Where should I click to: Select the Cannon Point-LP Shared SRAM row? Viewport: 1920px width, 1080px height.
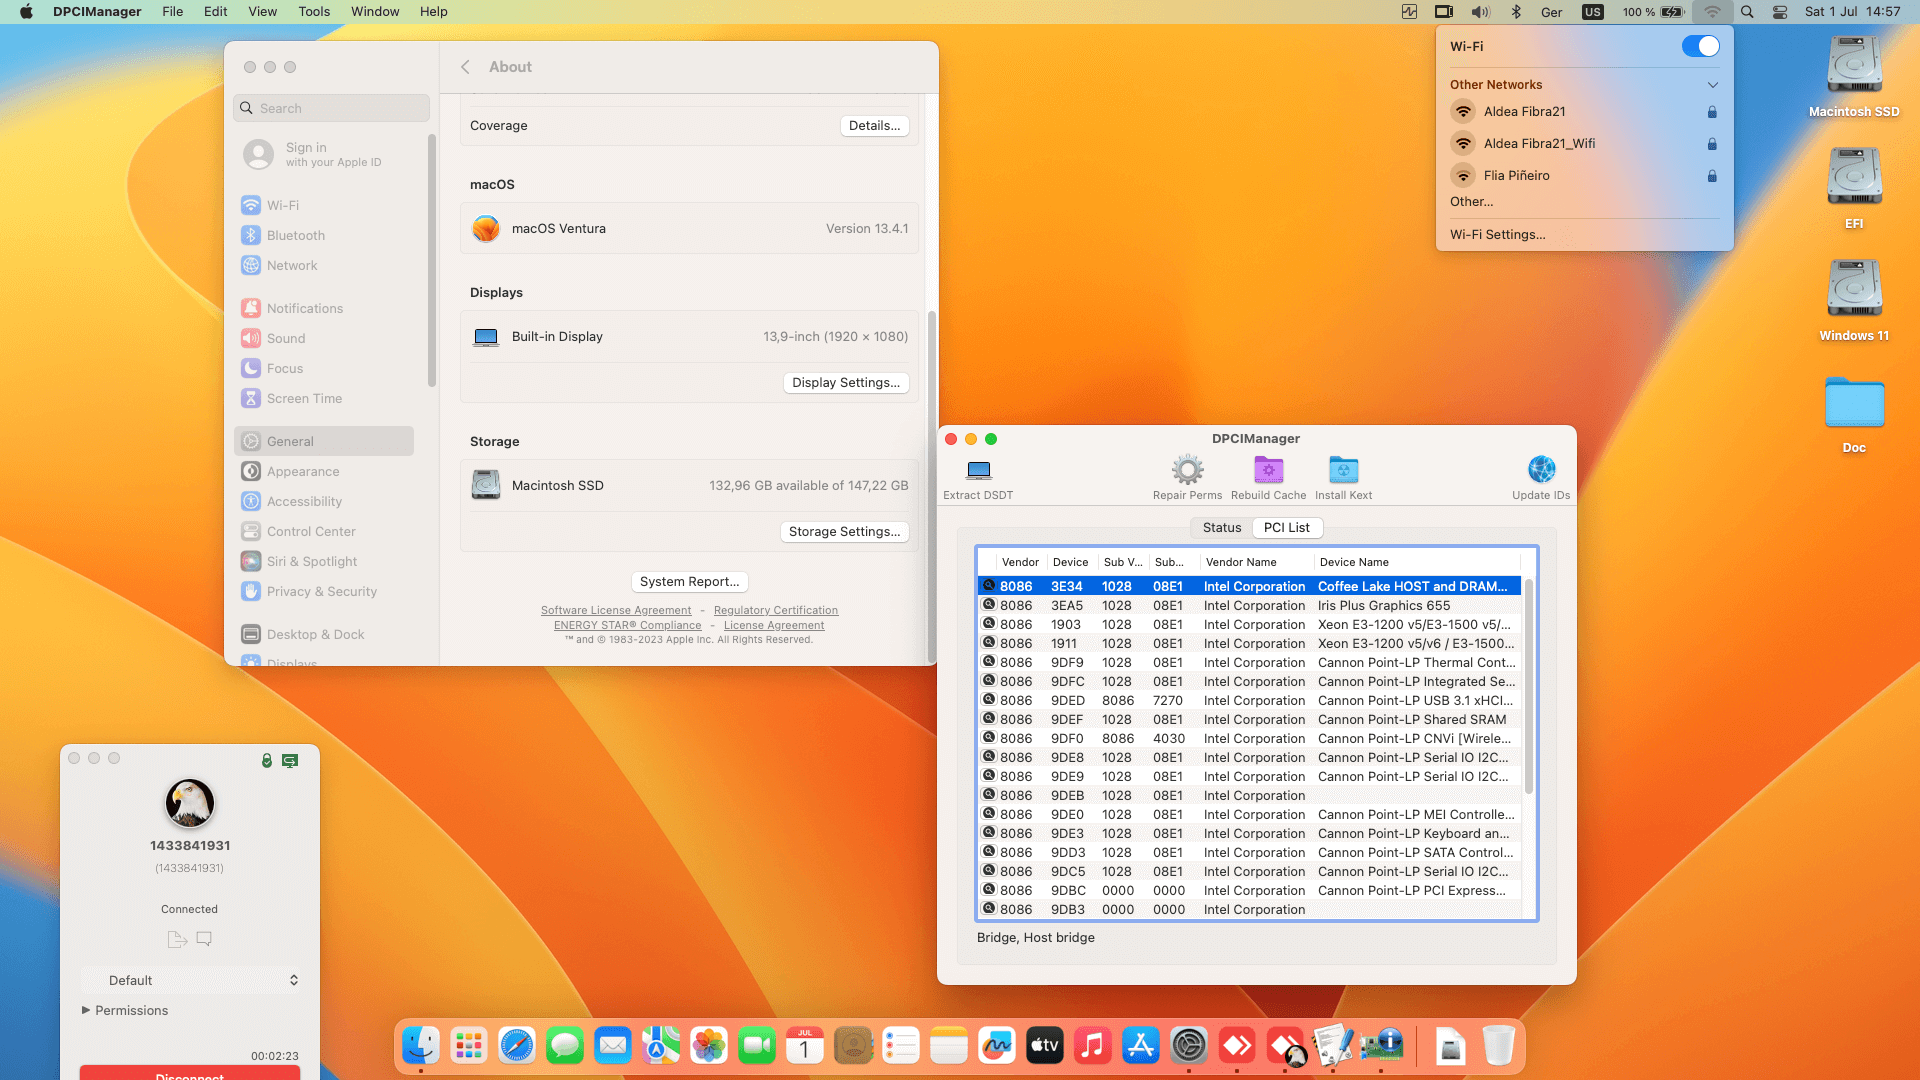1249,719
